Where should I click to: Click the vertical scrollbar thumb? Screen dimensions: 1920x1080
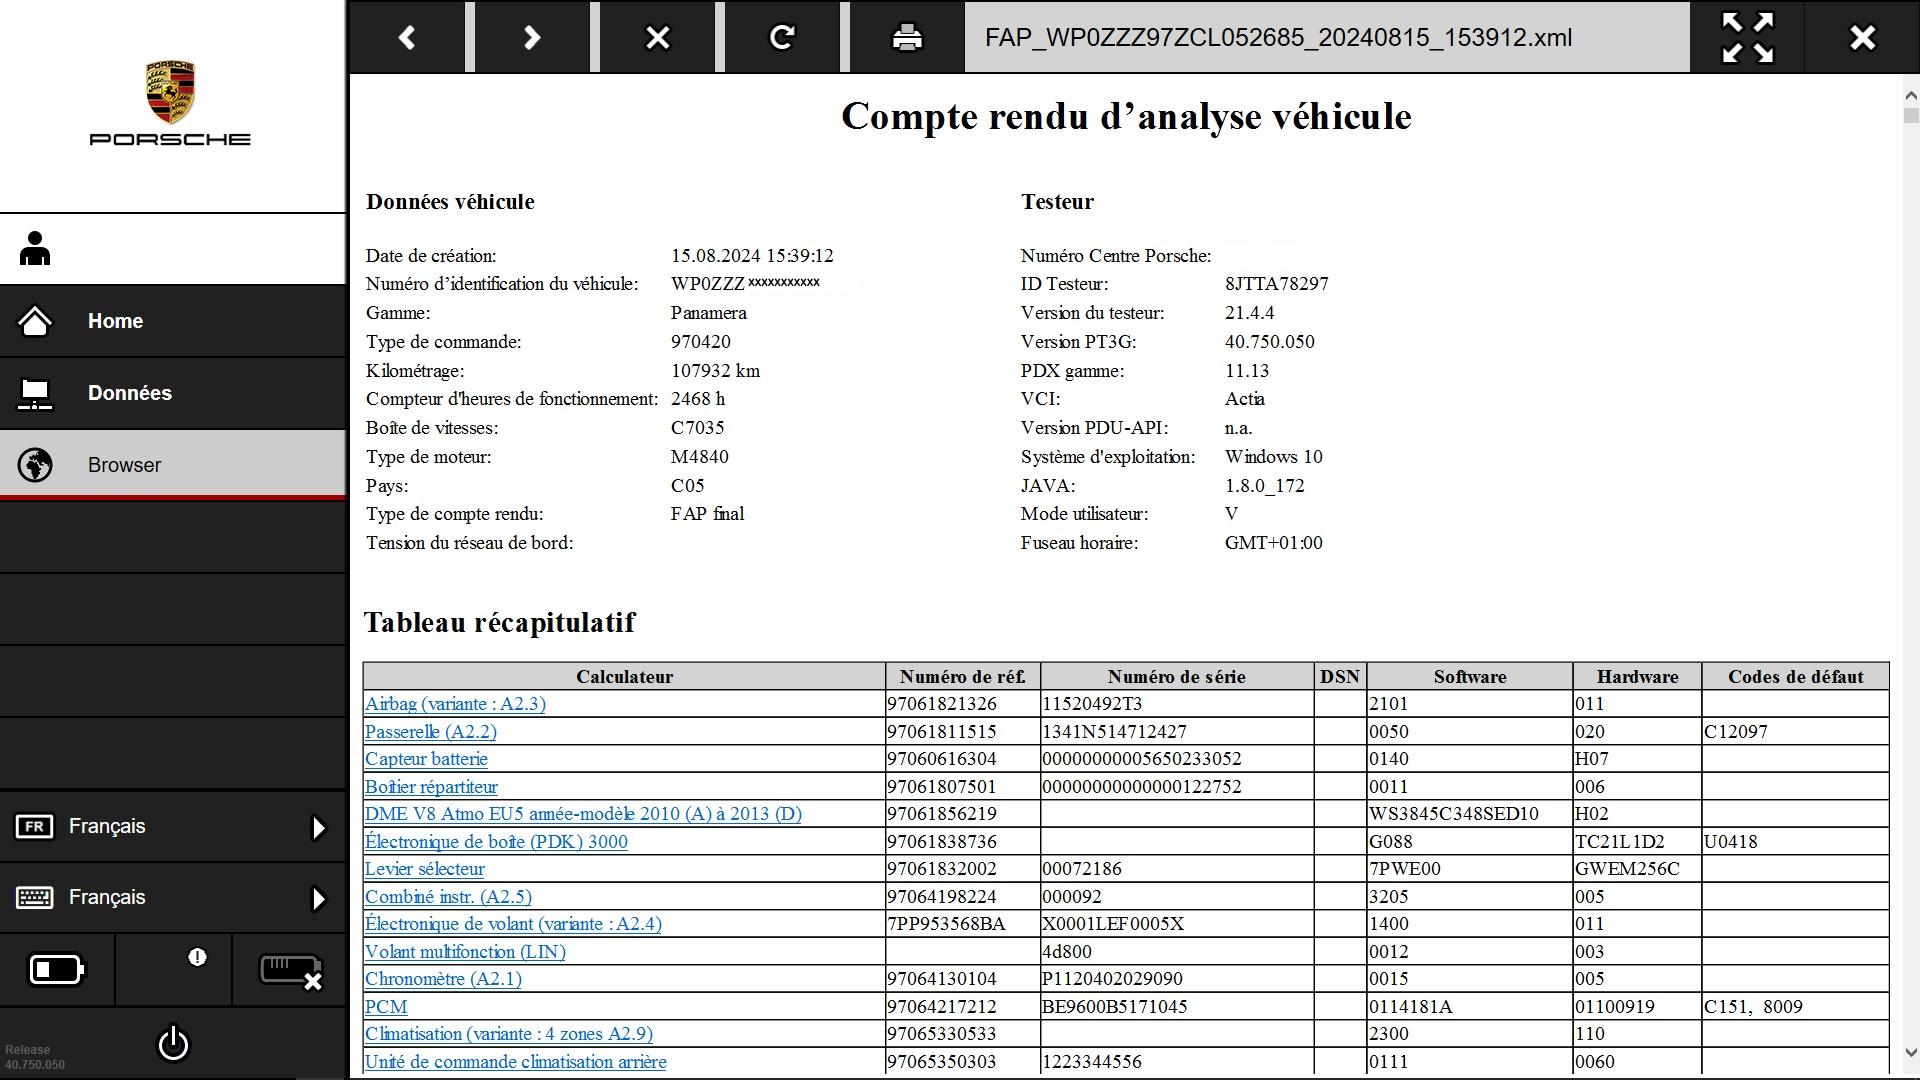(x=1910, y=116)
